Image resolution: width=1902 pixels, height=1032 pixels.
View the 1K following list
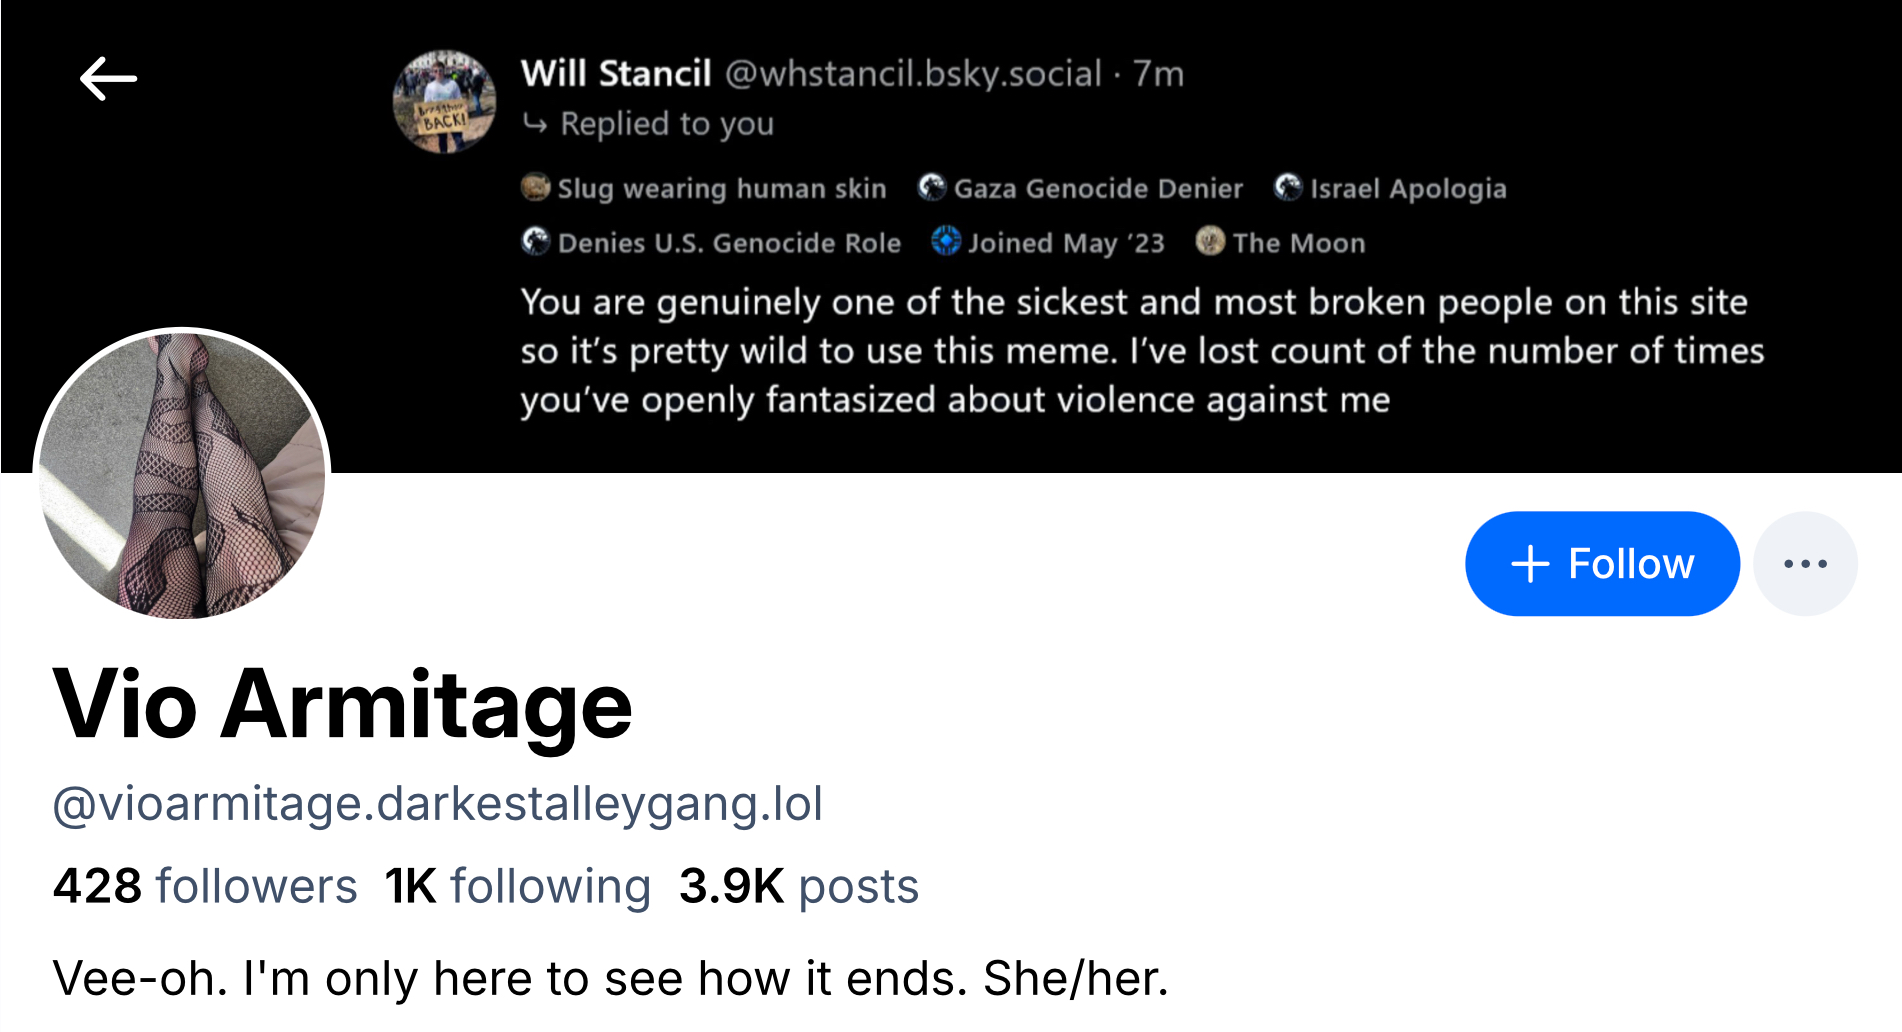(517, 886)
